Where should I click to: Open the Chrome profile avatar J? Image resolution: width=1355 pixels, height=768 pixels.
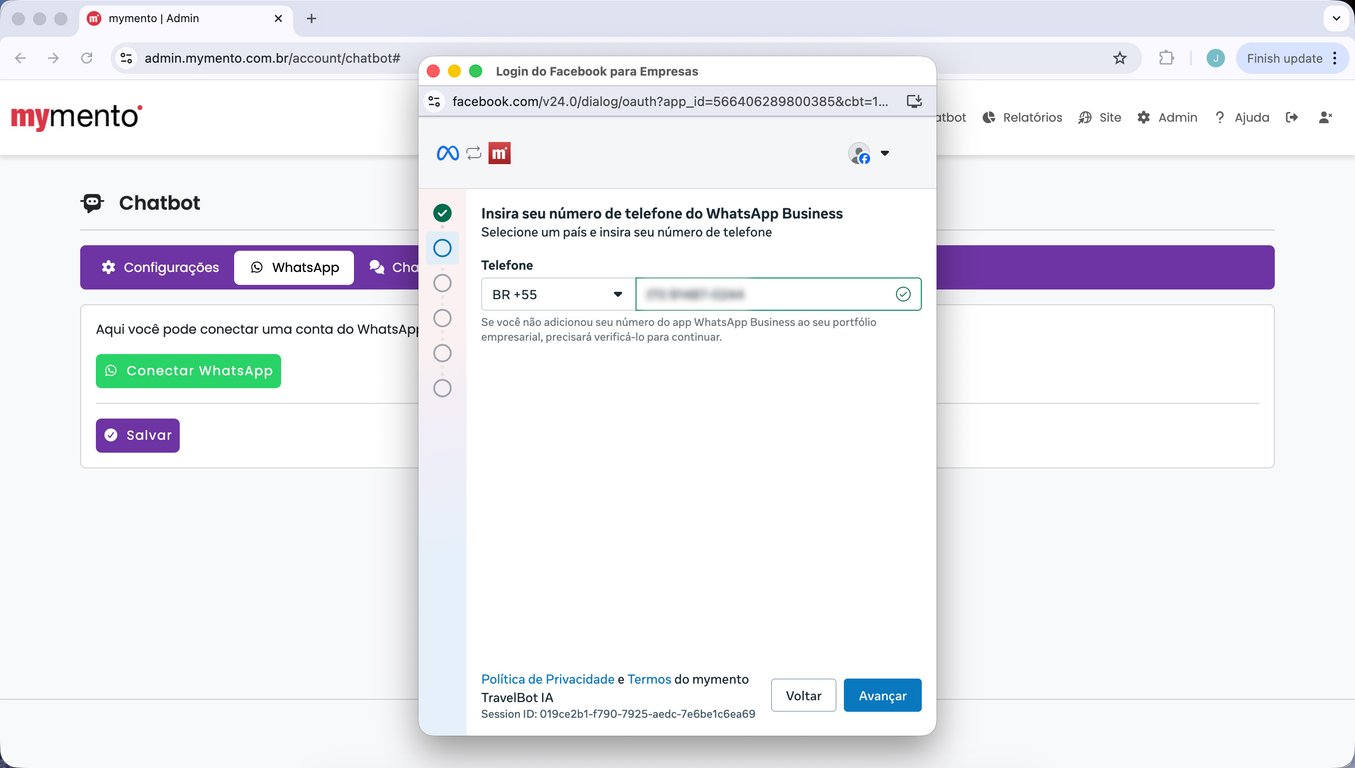coord(1215,58)
